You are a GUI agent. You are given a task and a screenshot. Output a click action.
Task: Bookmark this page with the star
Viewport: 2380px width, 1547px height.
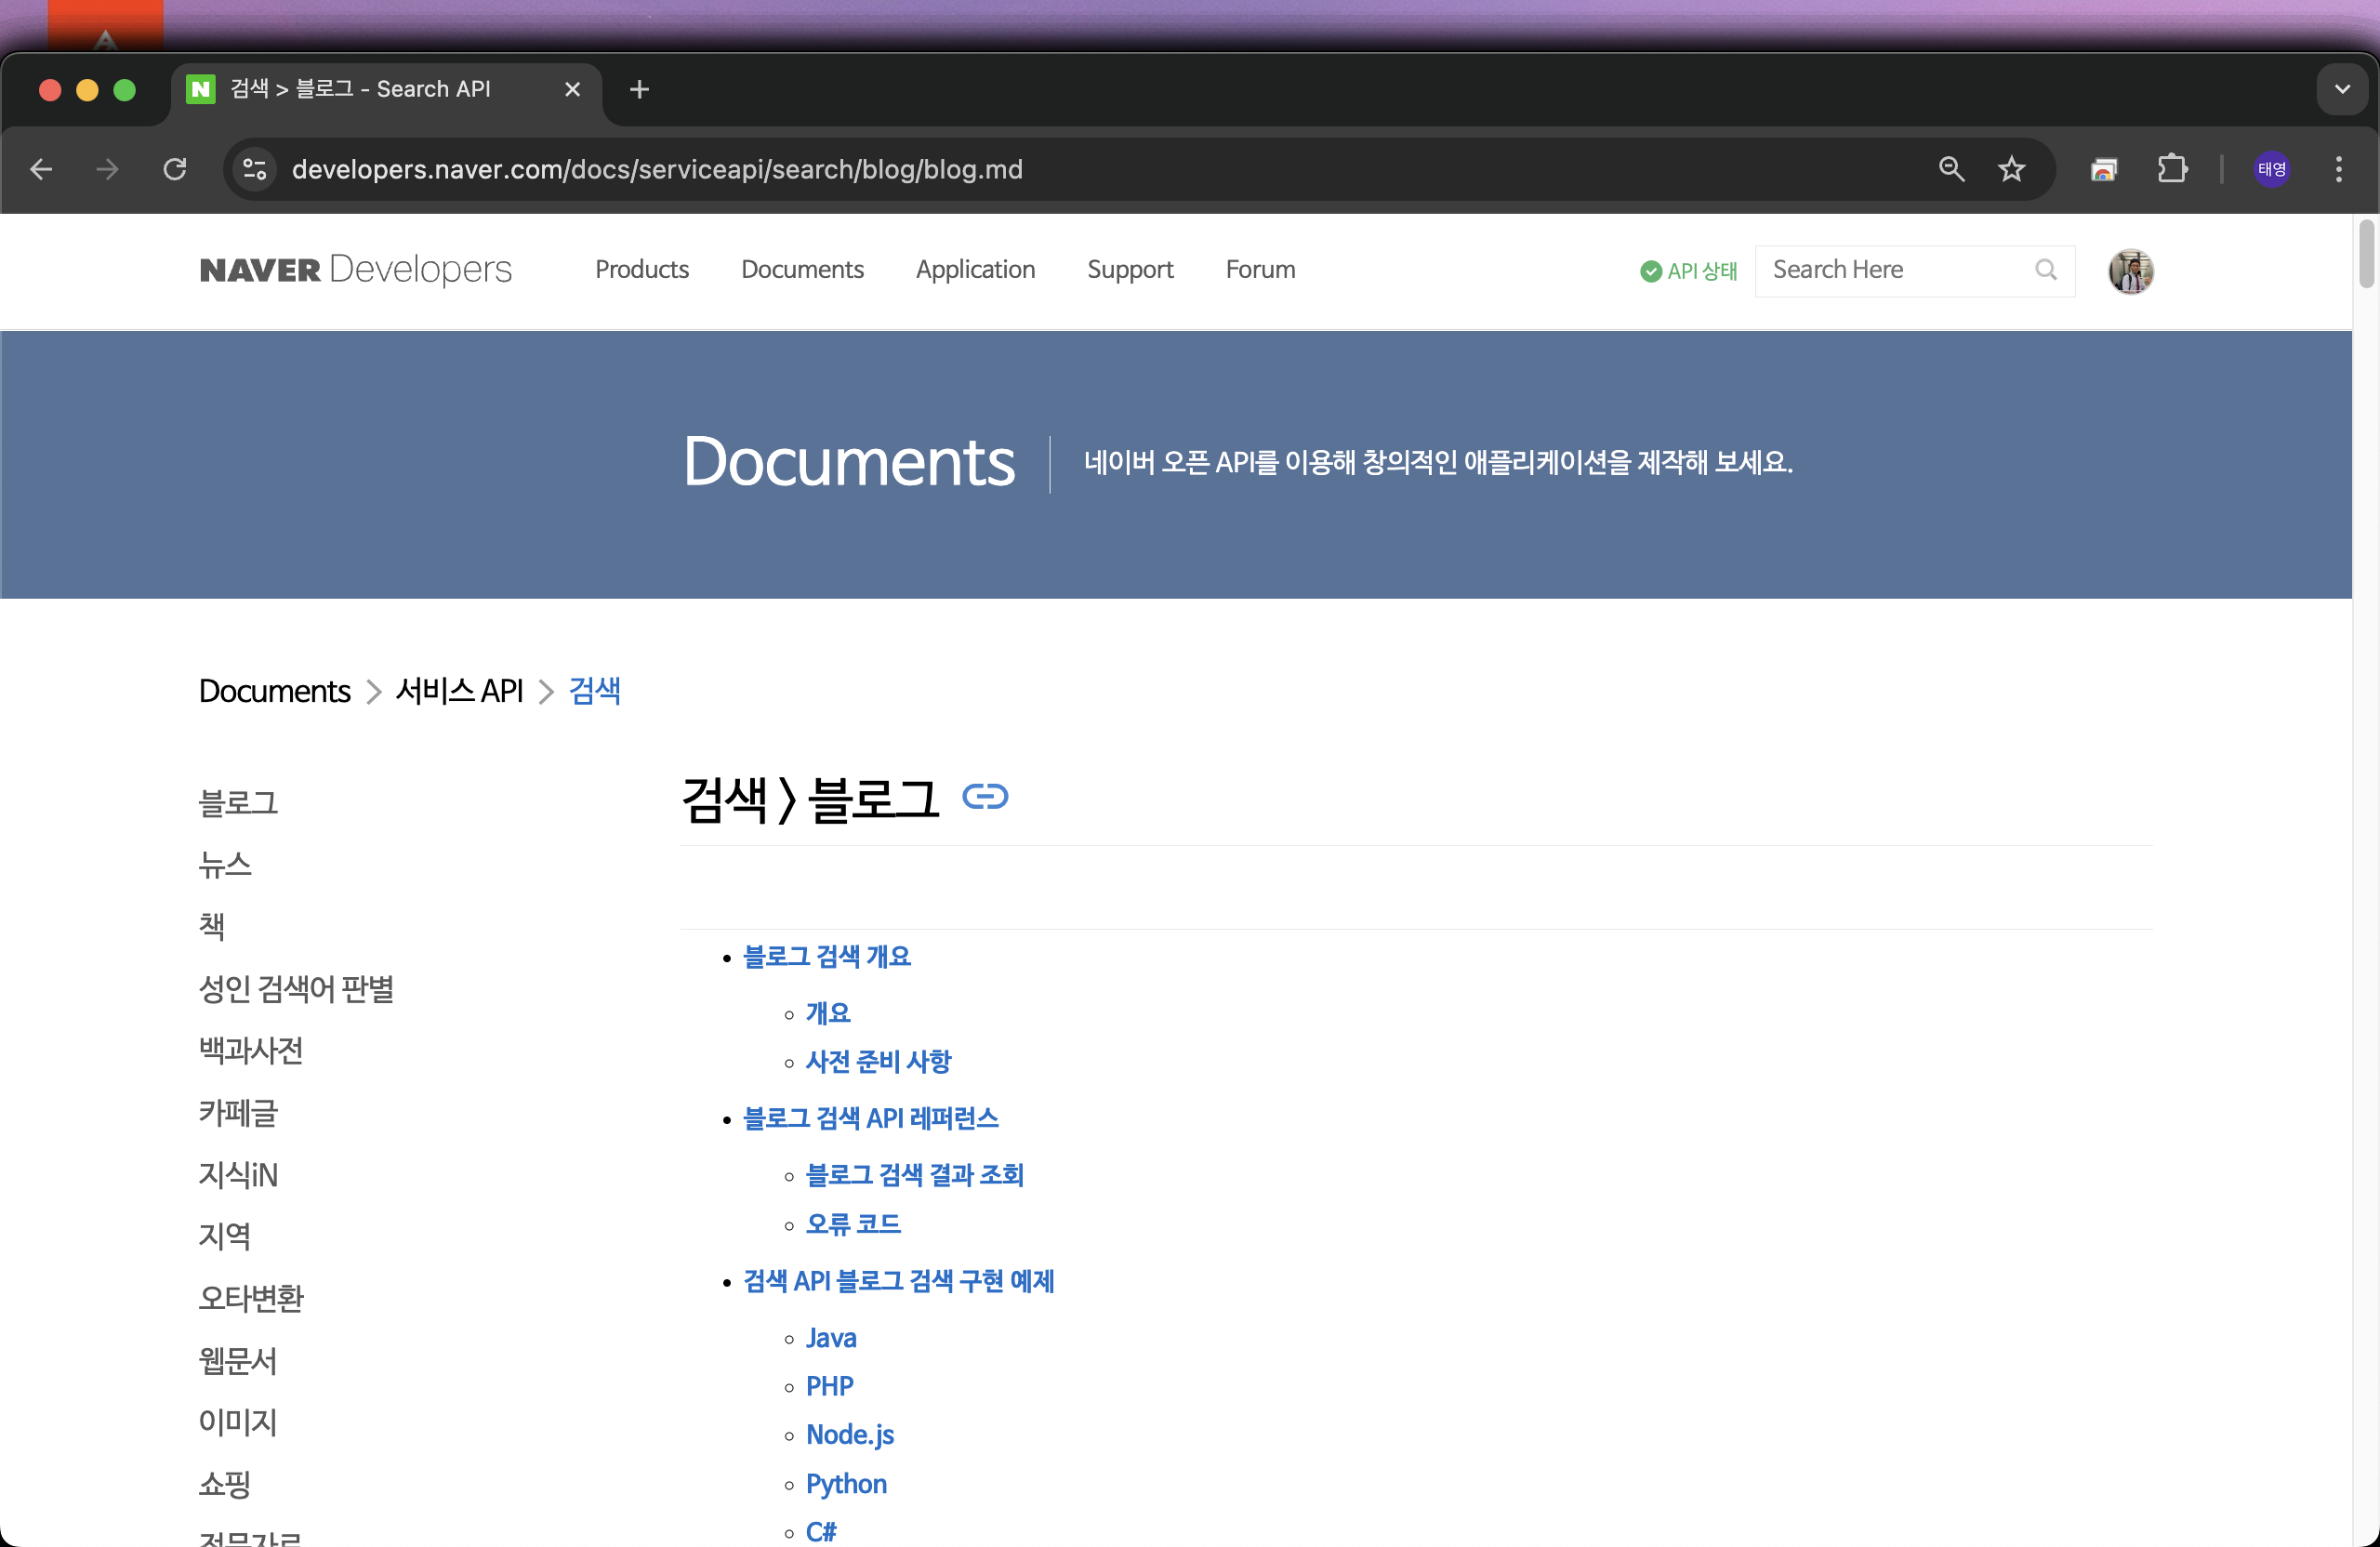2012,170
